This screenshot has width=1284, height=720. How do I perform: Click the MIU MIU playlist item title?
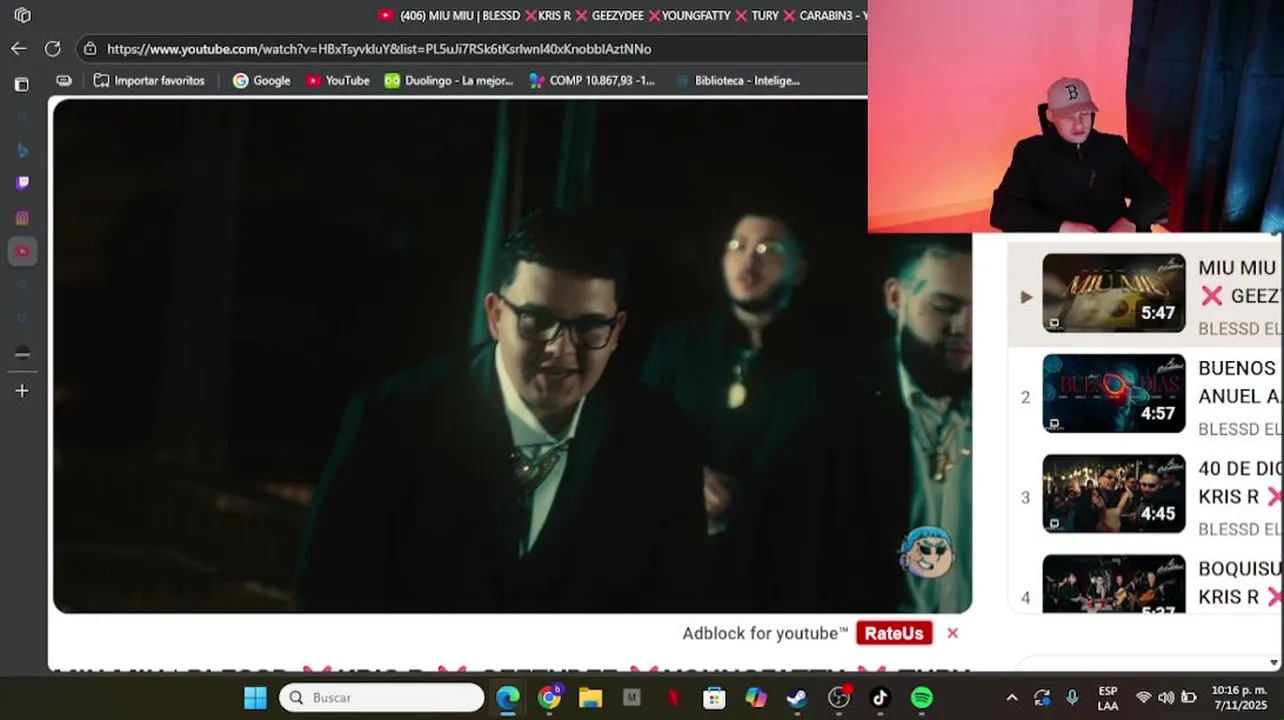(1240, 281)
